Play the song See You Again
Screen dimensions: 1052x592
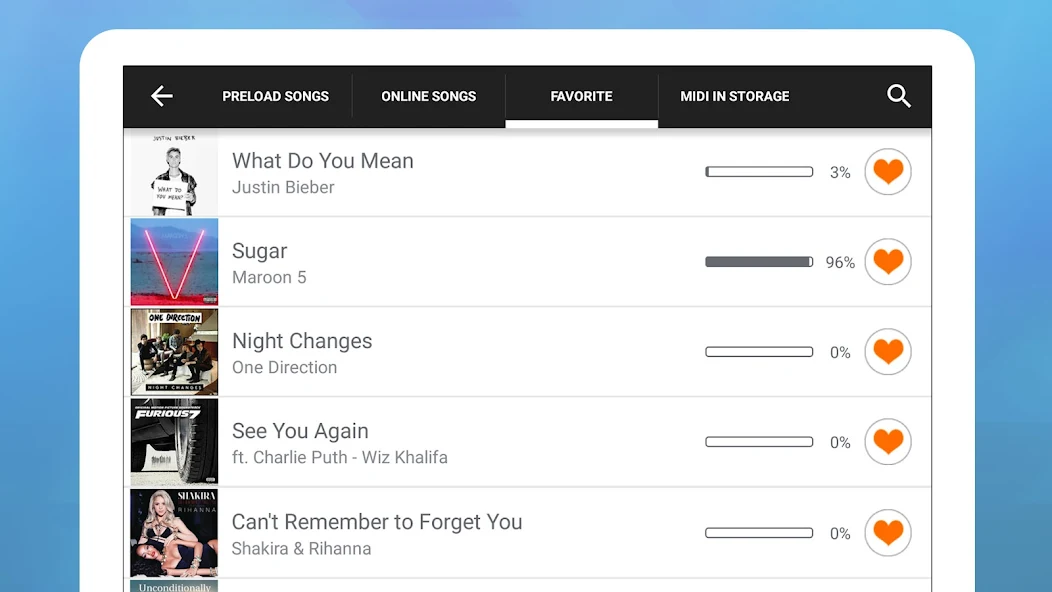300,431
